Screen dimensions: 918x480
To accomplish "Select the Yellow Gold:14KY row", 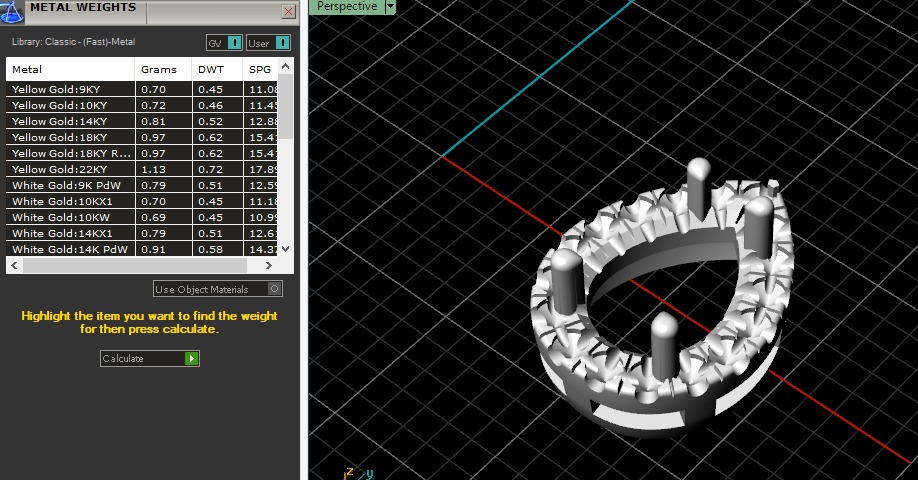I will click(x=142, y=121).
